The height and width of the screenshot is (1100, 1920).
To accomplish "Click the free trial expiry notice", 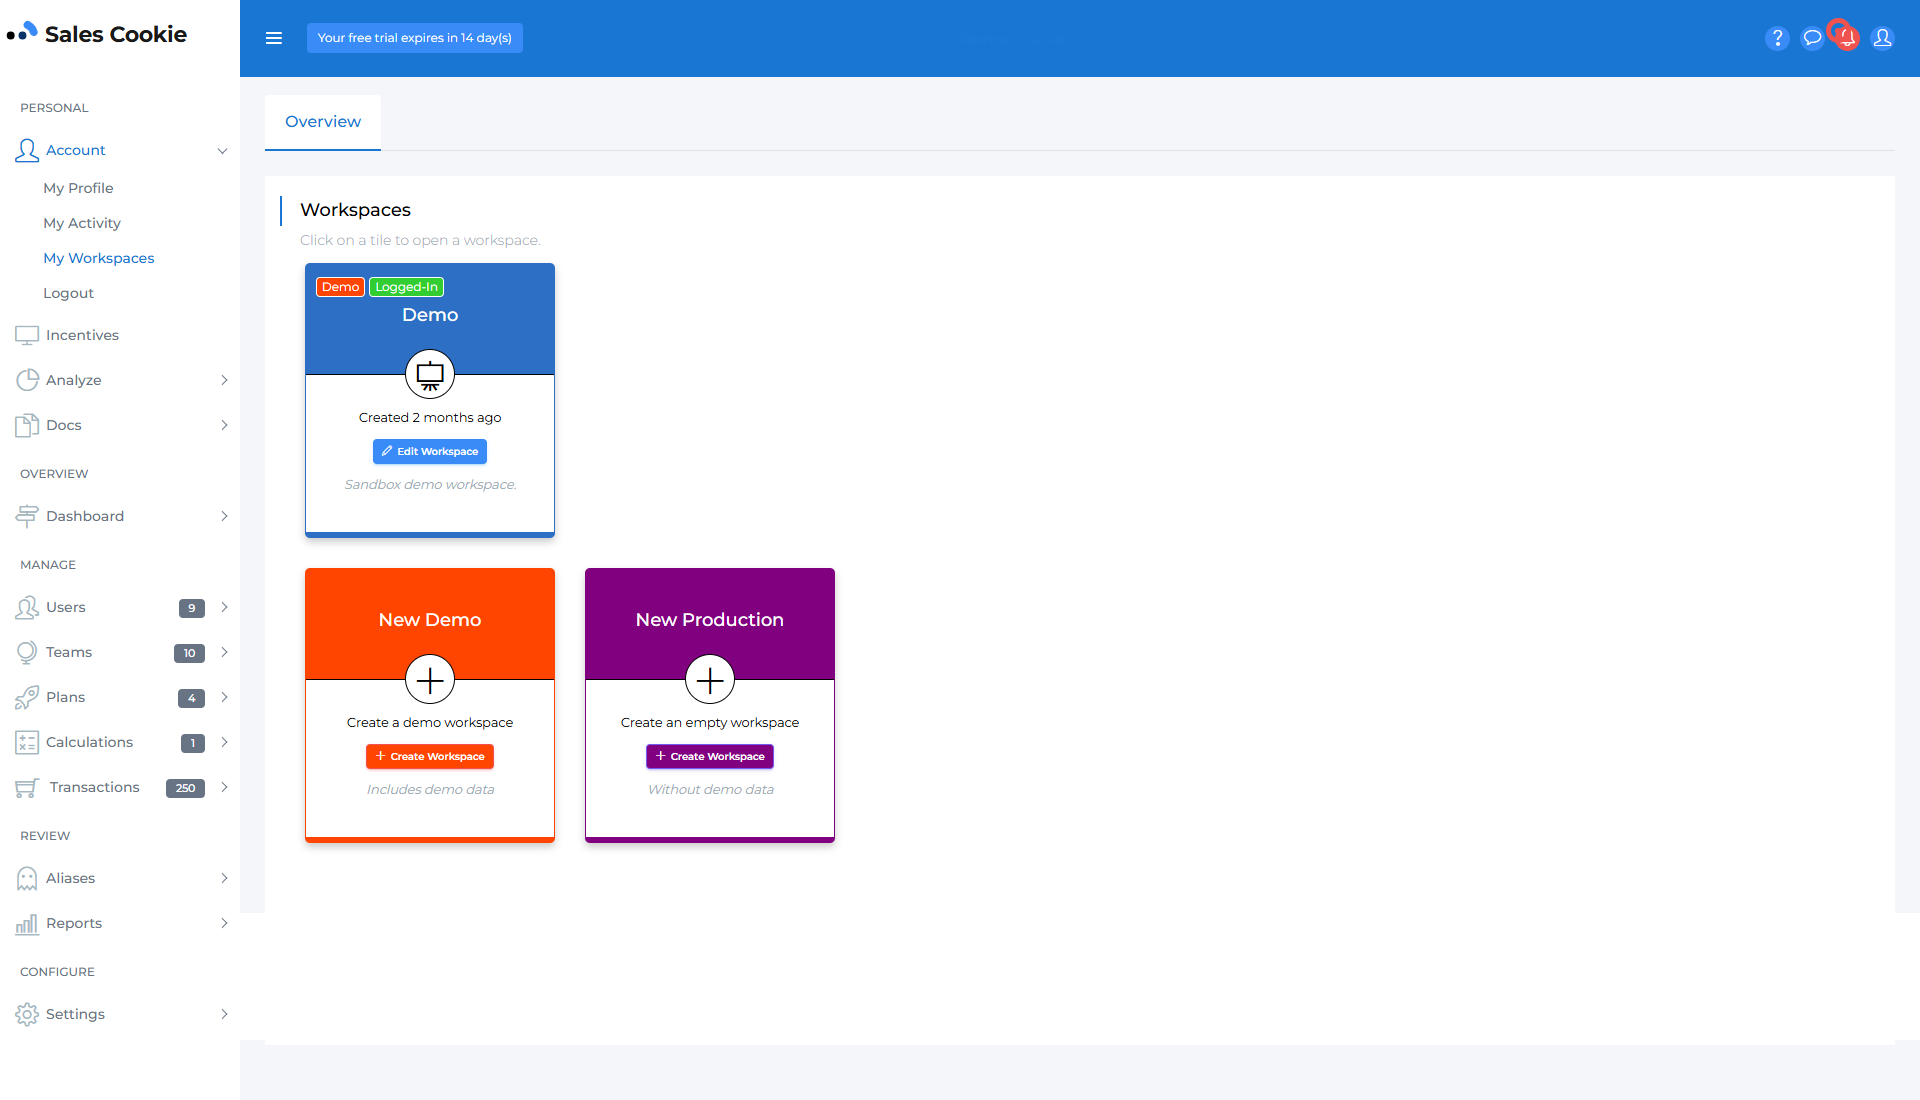I will pyautogui.click(x=414, y=38).
